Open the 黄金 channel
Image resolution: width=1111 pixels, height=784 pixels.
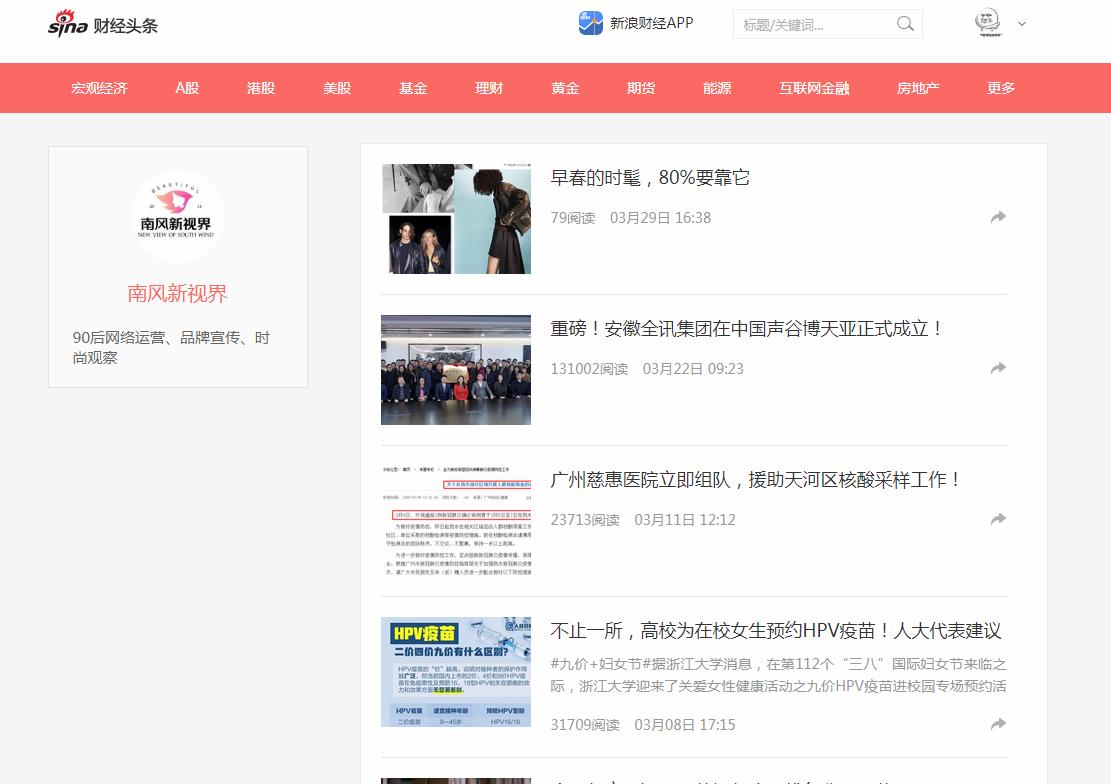565,88
